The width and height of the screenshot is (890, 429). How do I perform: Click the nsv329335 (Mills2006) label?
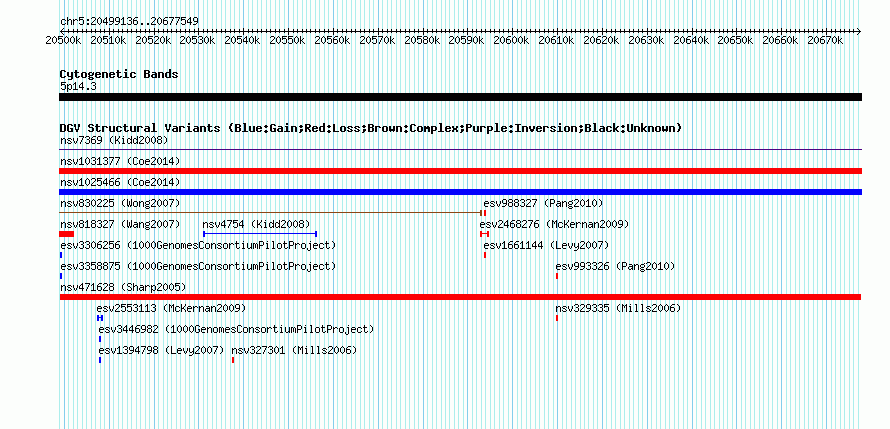coord(618,308)
